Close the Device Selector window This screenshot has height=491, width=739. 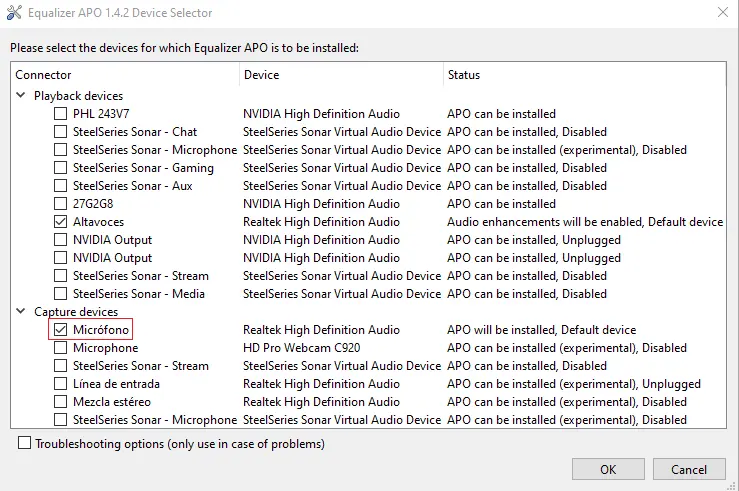click(x=723, y=12)
